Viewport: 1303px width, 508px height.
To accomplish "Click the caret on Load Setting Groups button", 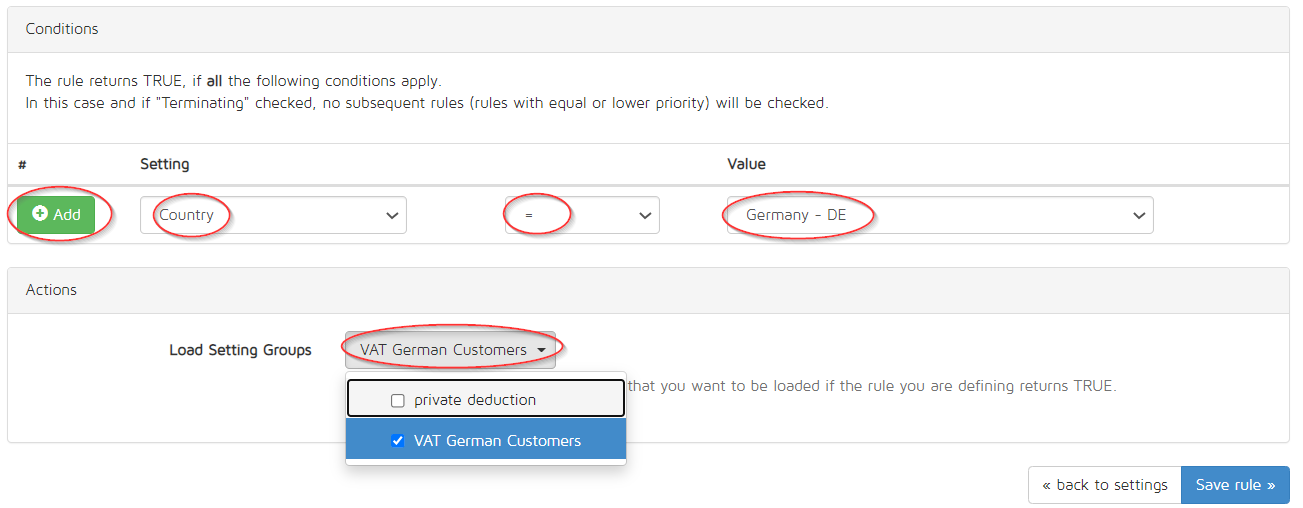I will tap(541, 351).
